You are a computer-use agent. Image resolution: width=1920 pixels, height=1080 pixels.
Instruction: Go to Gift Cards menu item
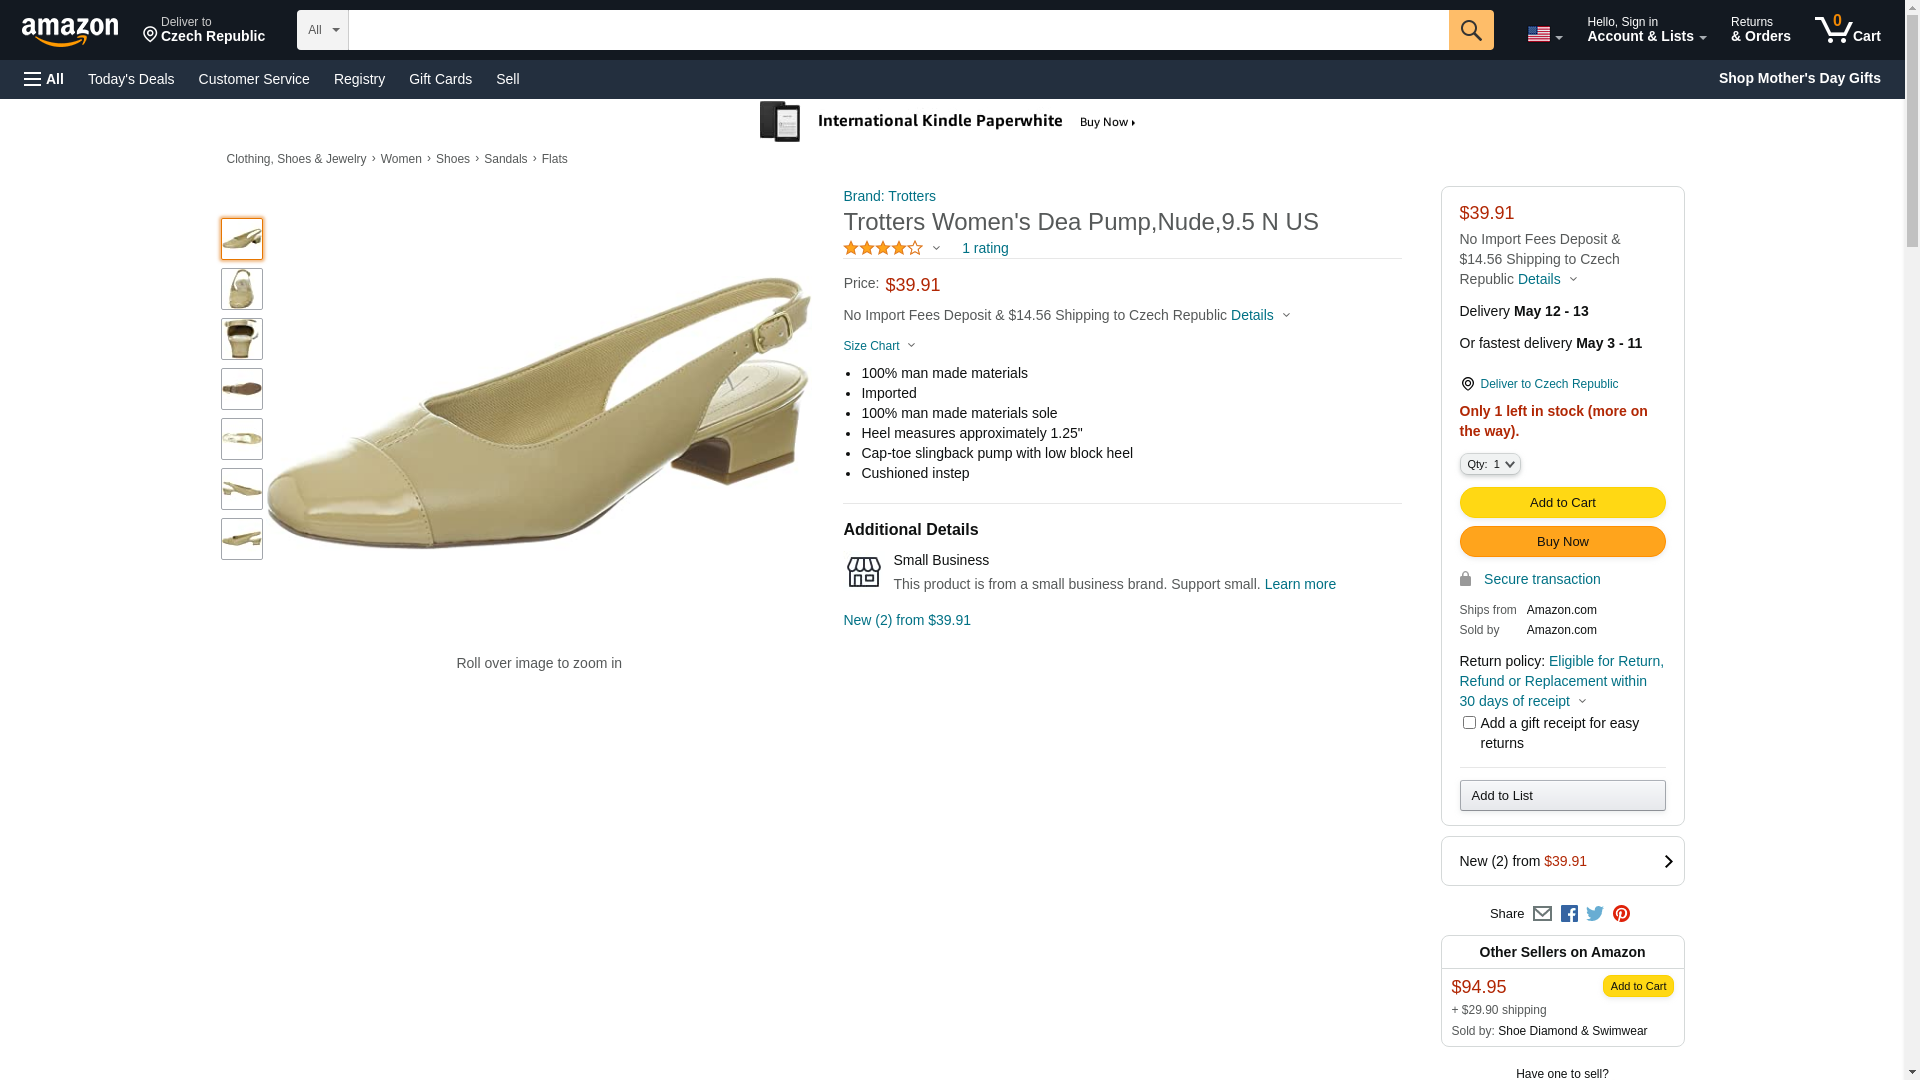[x=440, y=79]
